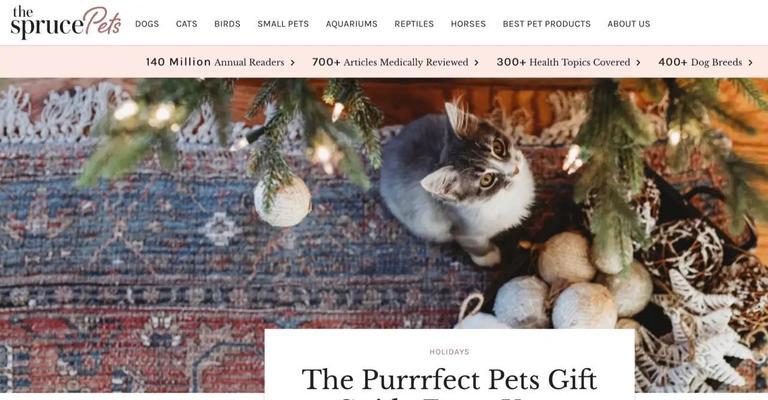Click About Us in header
Image resolution: width=768 pixels, height=400 pixels.
629,24
